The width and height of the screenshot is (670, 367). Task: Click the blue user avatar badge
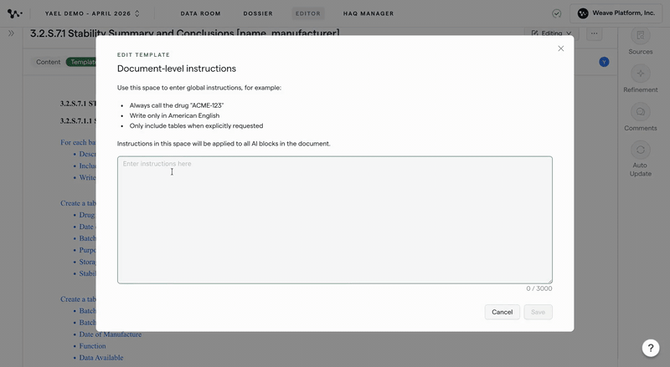[604, 62]
